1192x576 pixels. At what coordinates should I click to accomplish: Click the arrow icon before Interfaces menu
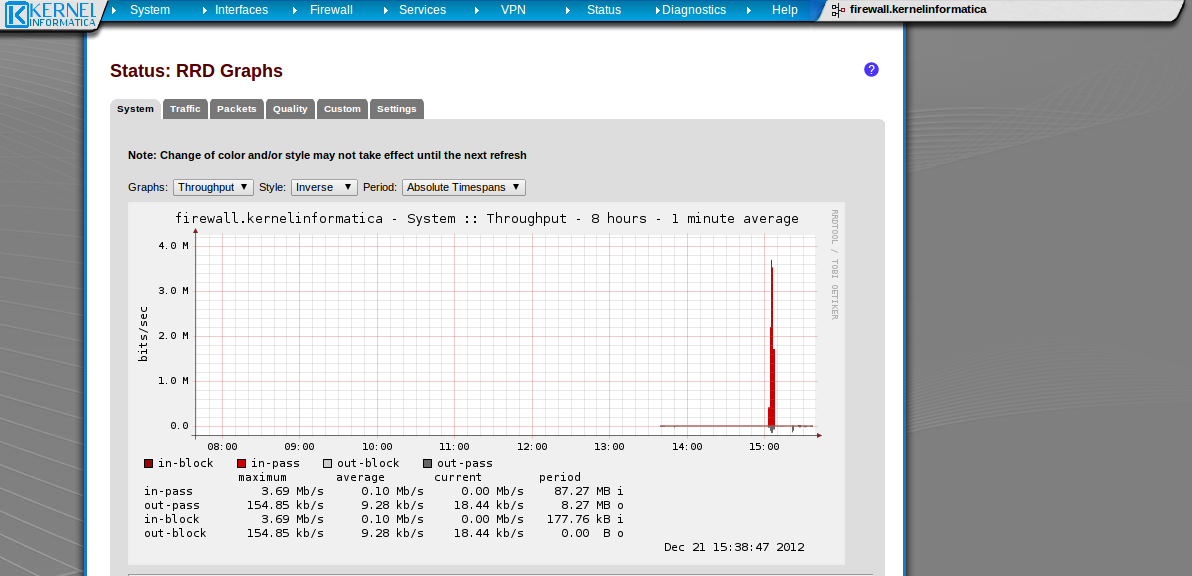[x=206, y=11]
